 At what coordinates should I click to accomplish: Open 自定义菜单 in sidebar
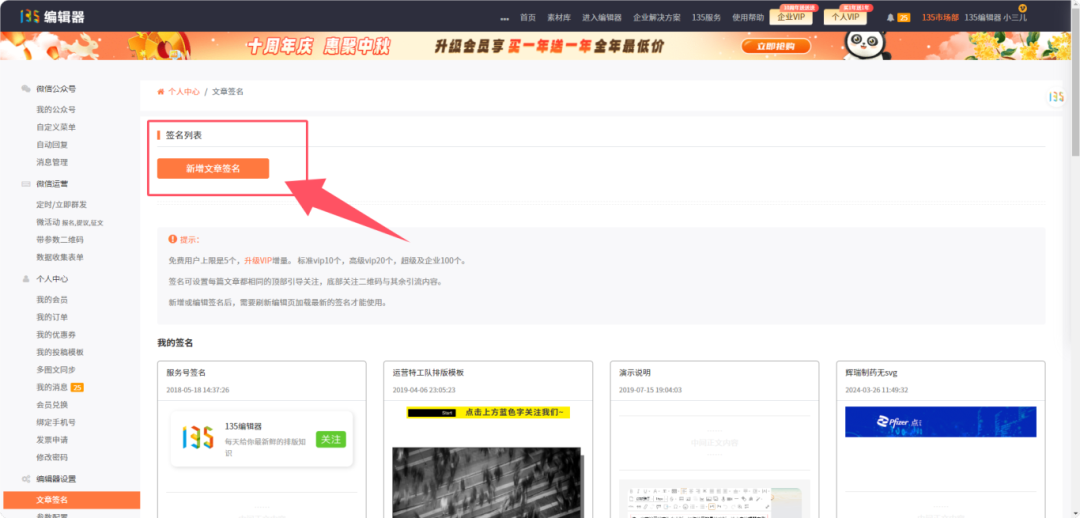(x=56, y=127)
